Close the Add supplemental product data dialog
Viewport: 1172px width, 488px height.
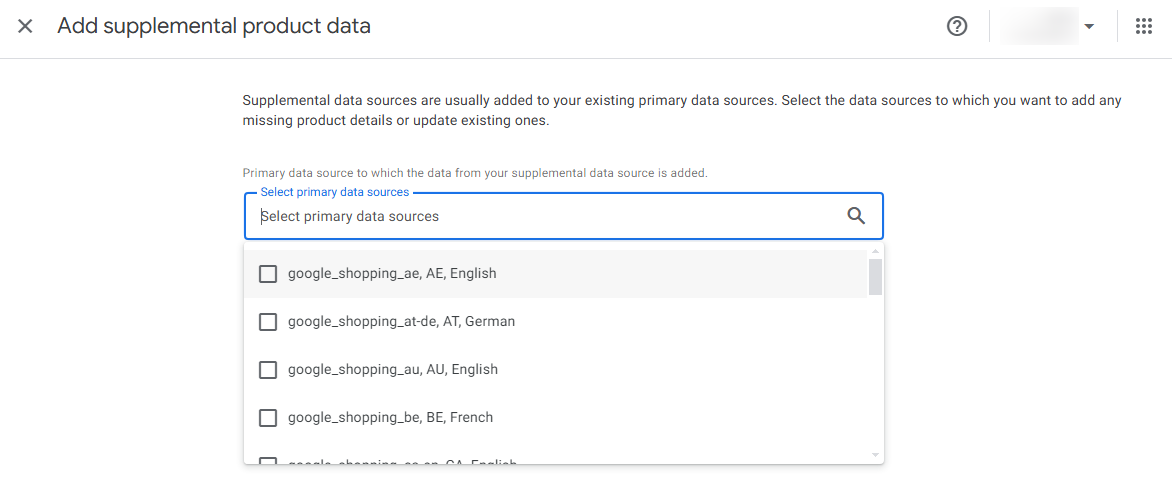[x=25, y=26]
